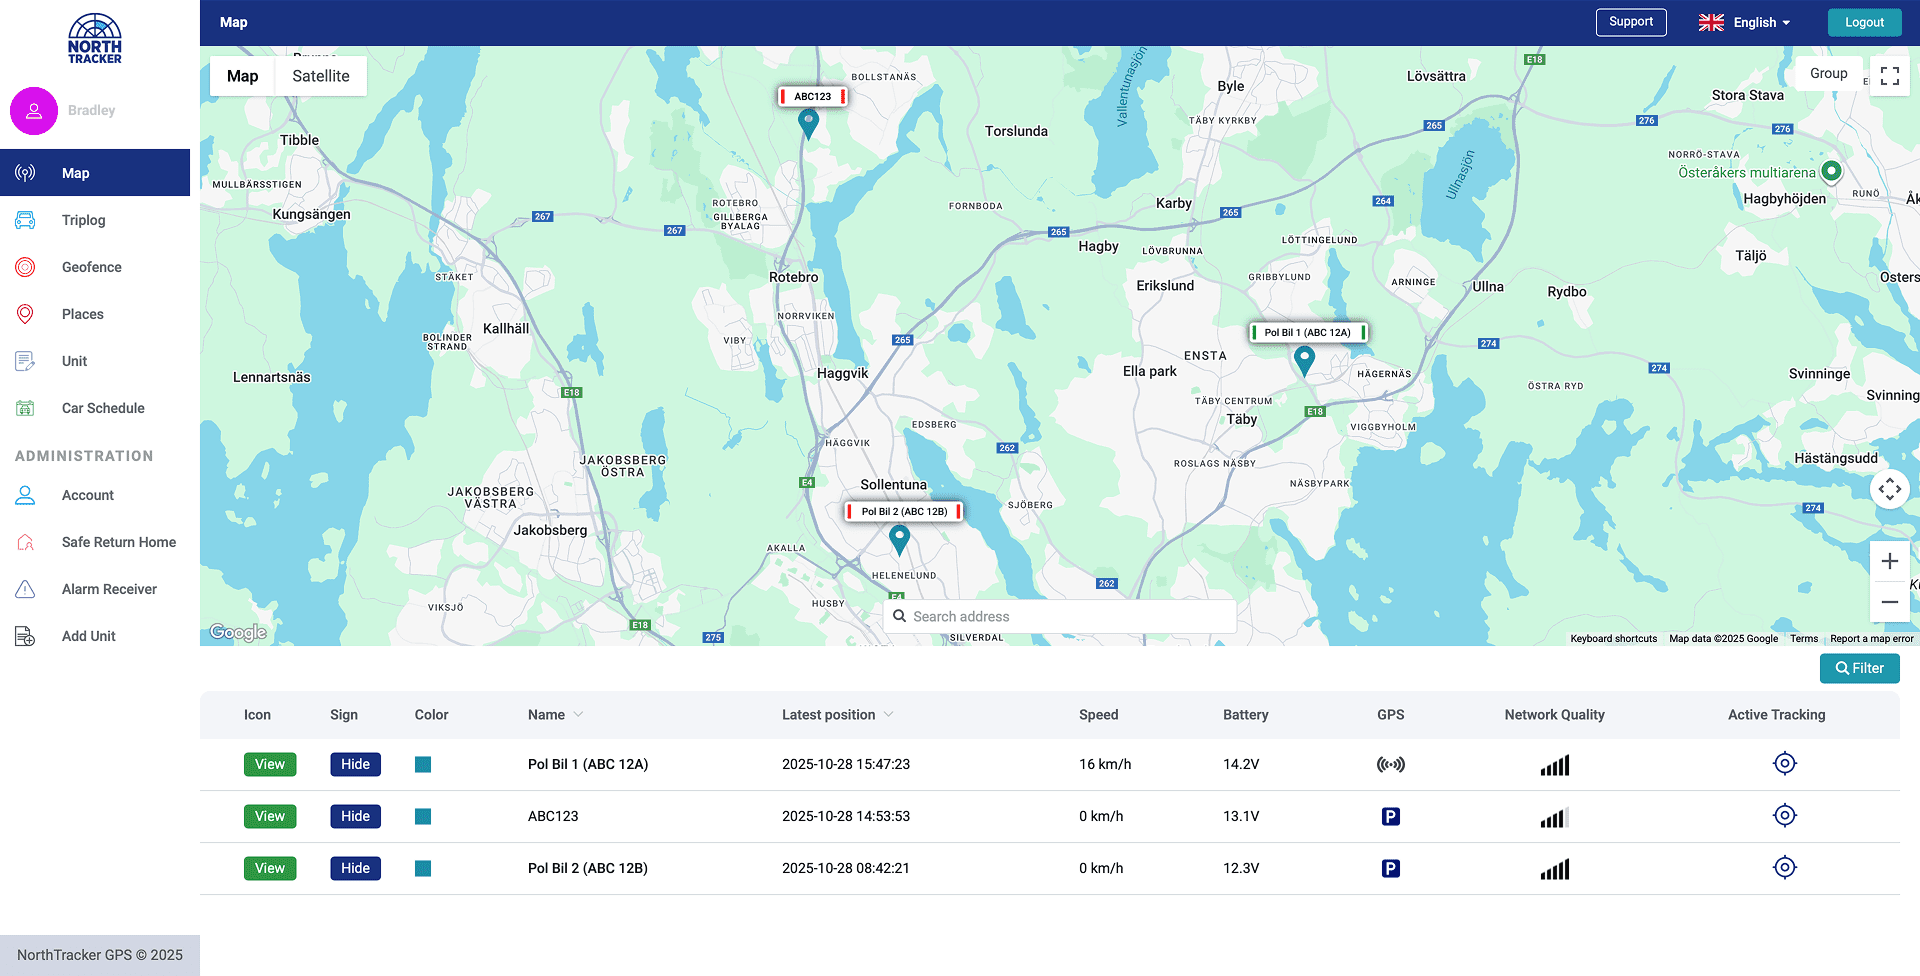Open the English language dropdown
Viewport: 1920px width, 976px height.
coord(1745,23)
